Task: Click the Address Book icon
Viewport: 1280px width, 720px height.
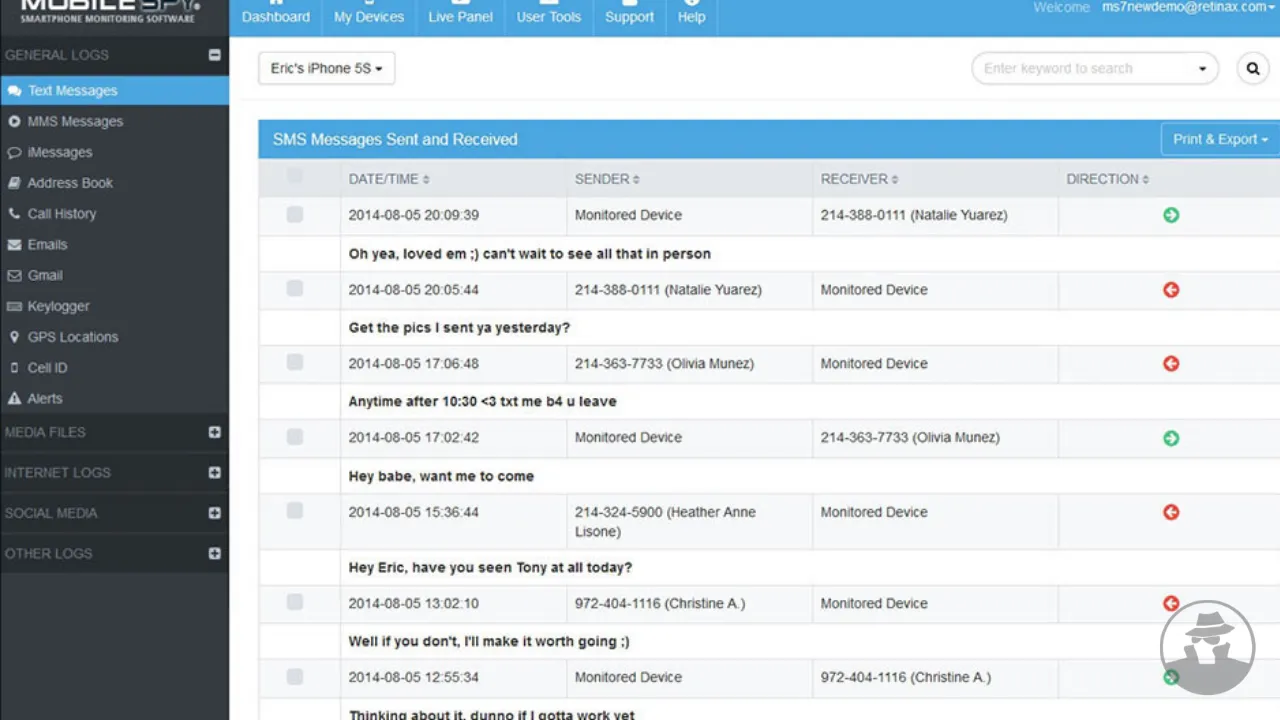Action: coord(14,183)
